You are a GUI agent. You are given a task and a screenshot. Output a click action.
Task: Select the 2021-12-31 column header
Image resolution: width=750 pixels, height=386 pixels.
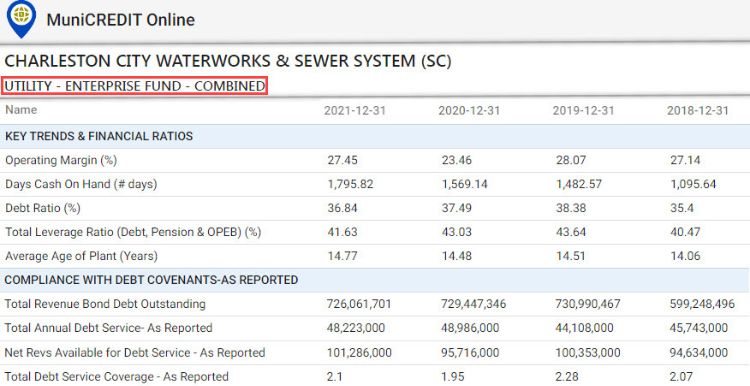[354, 110]
